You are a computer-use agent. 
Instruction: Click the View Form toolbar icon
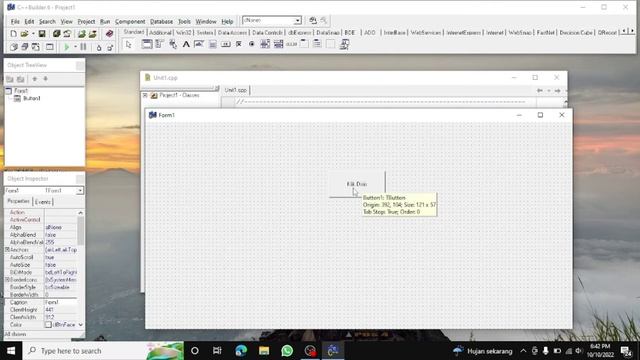[24, 47]
